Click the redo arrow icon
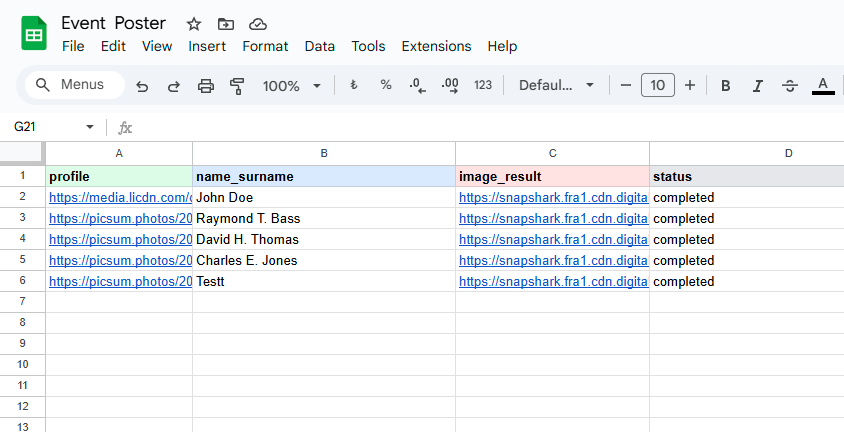844x432 pixels. click(x=173, y=86)
